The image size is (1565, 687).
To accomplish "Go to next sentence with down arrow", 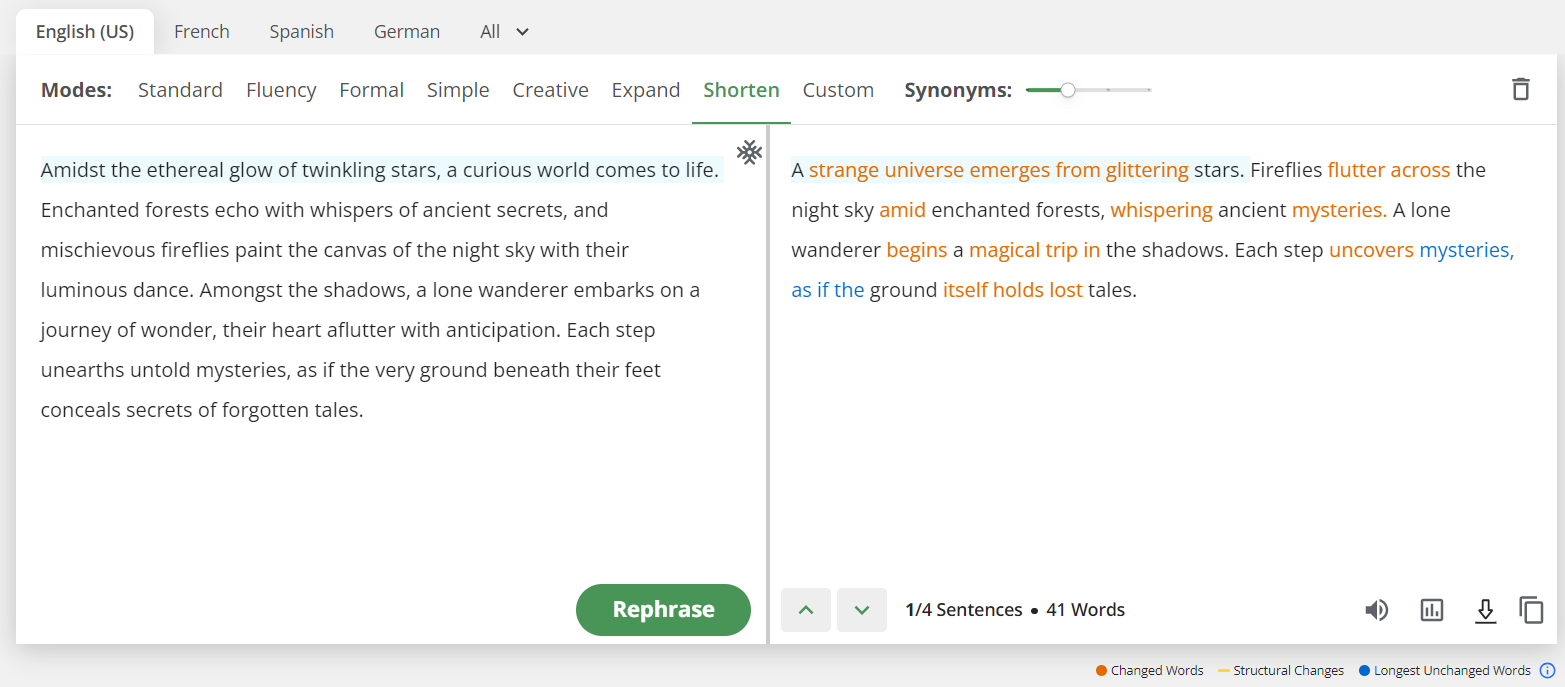I will 862,610.
